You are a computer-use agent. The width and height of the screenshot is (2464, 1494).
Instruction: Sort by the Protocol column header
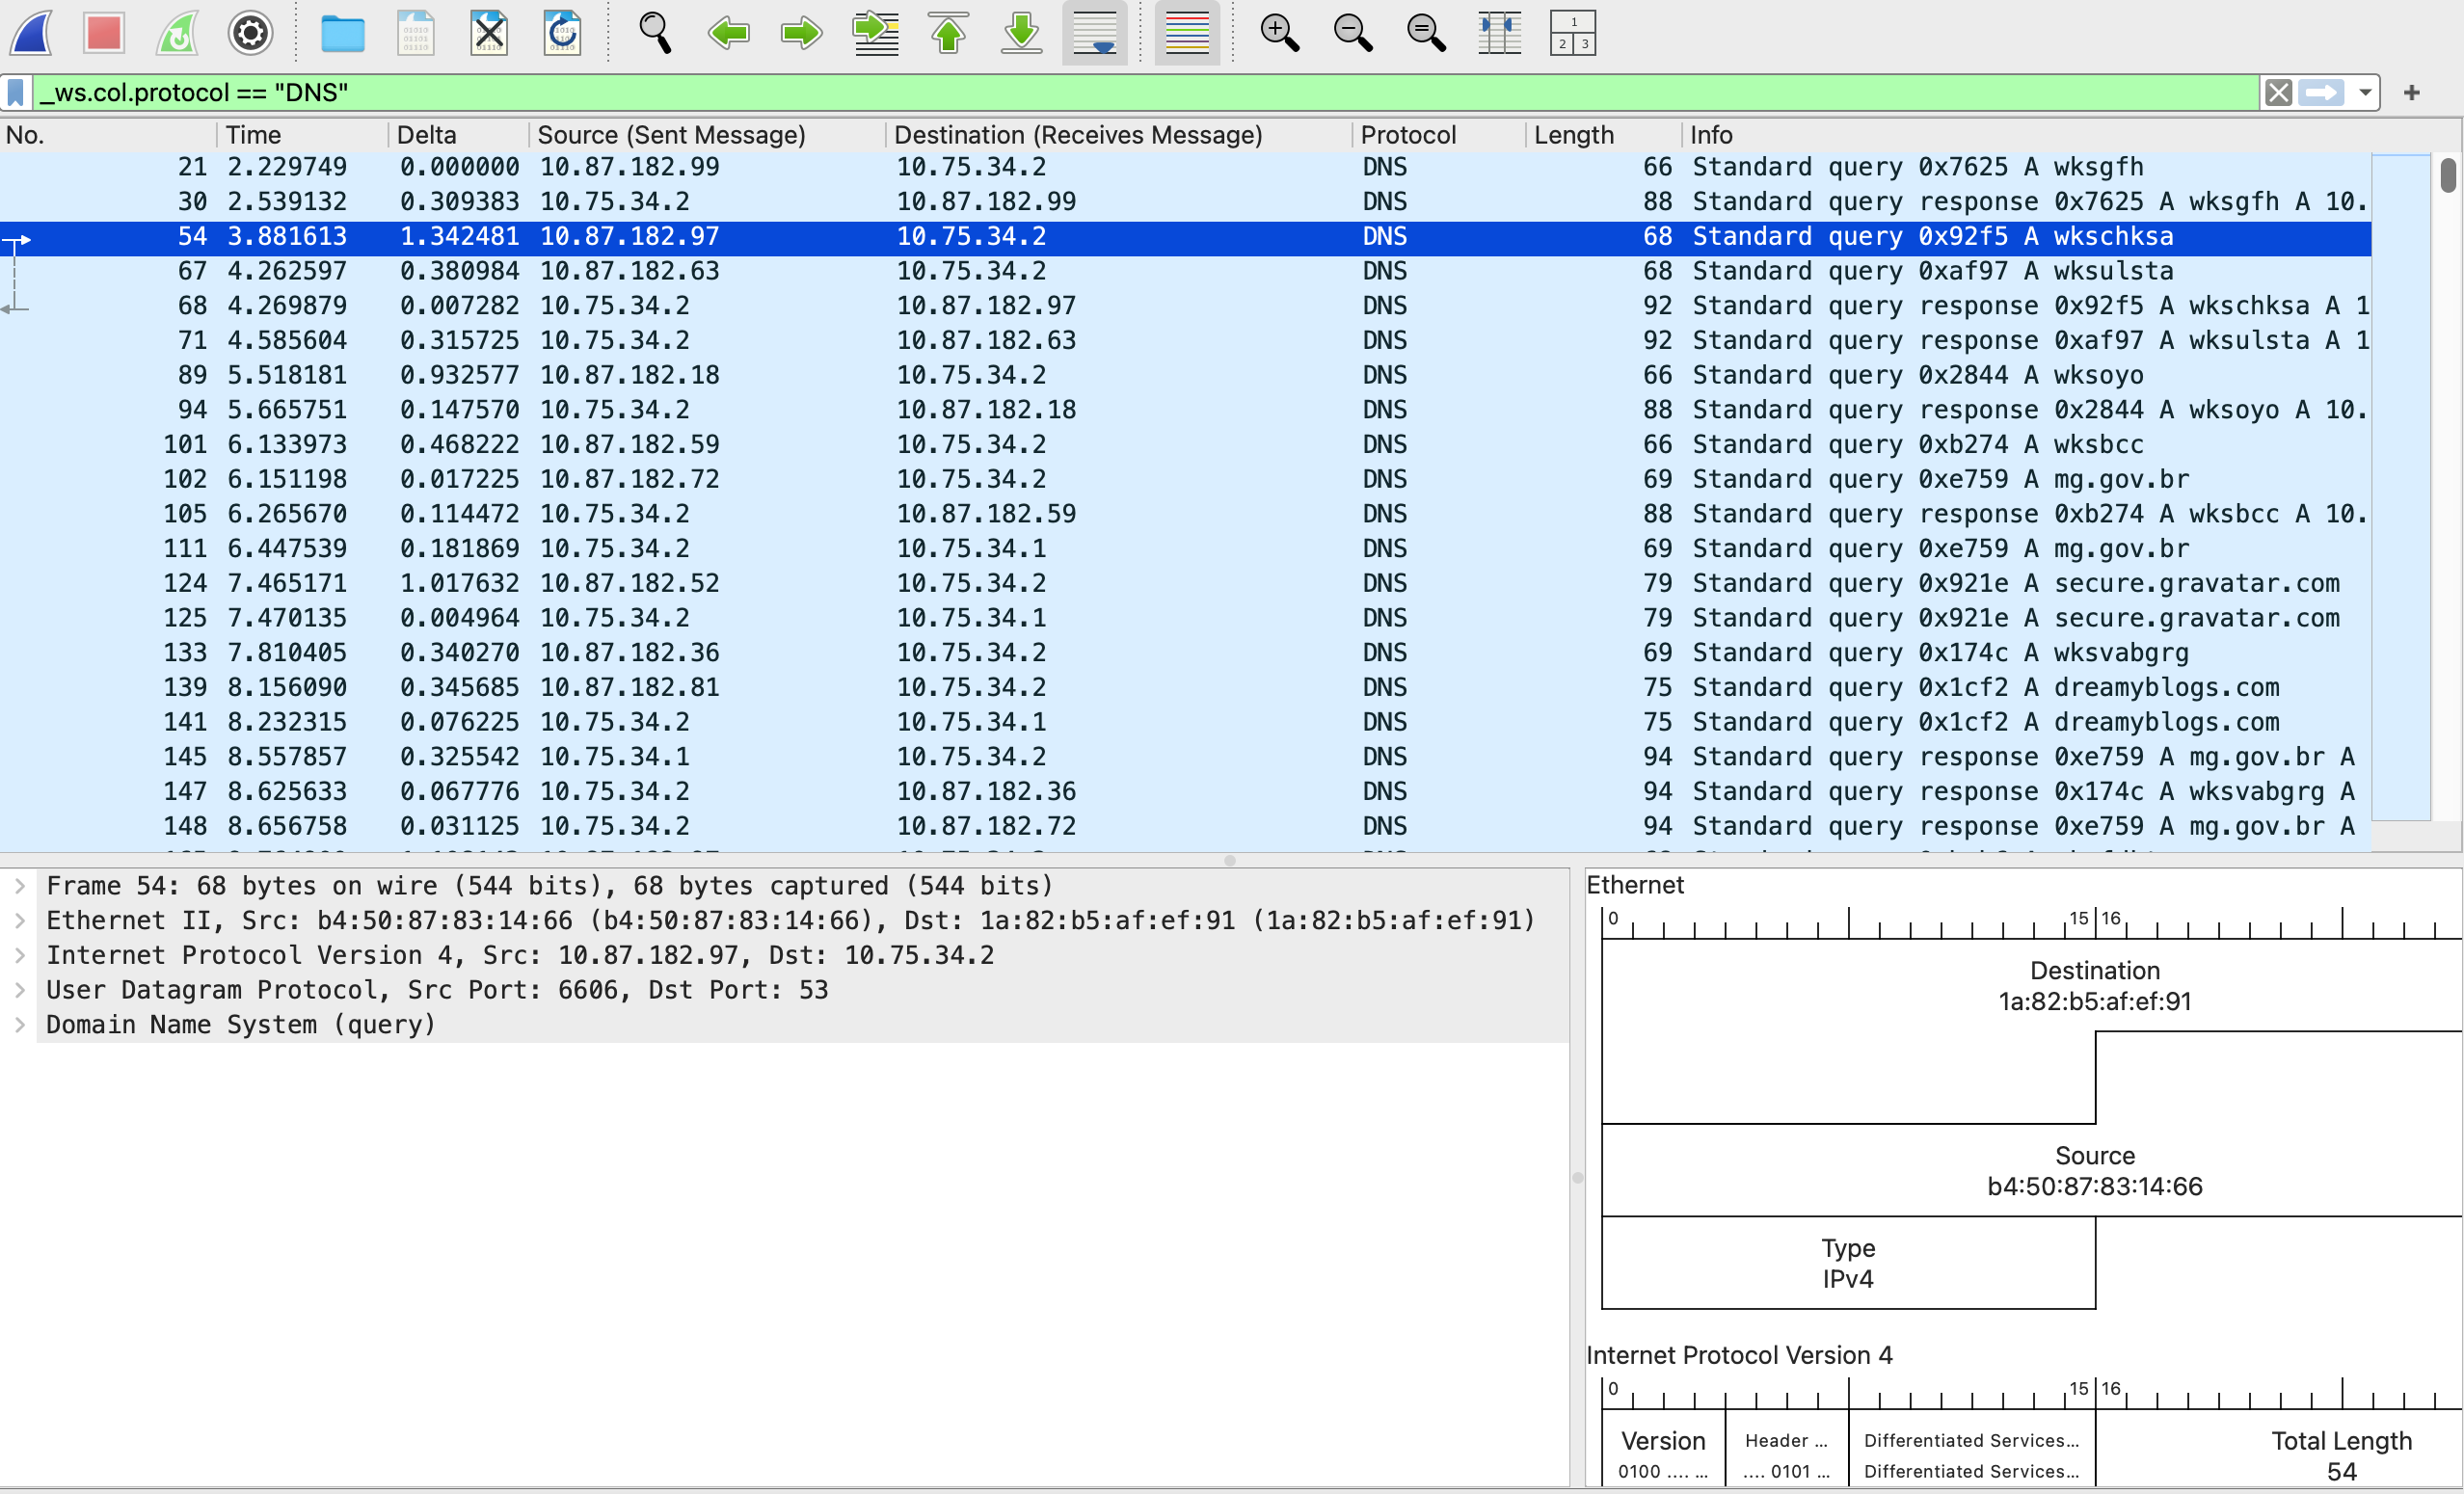[1407, 135]
